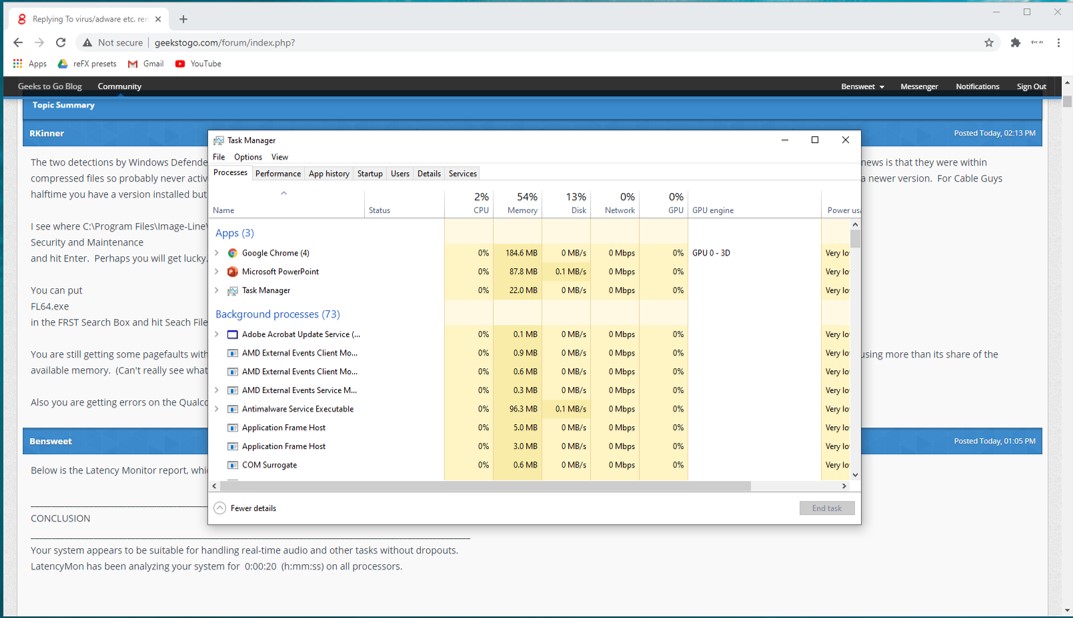
Task: Click the Fewer details arrow icon
Action: (220, 508)
